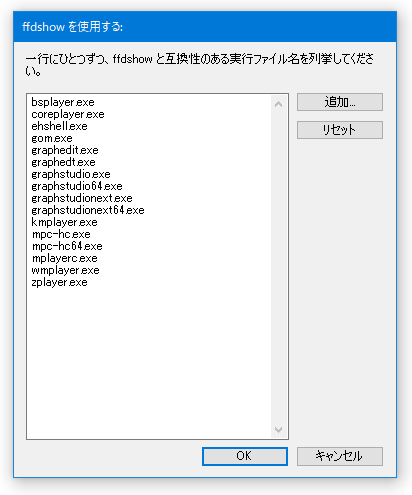Select the zplayer.exe line
The width and height of the screenshot is (412, 495).
point(59,282)
